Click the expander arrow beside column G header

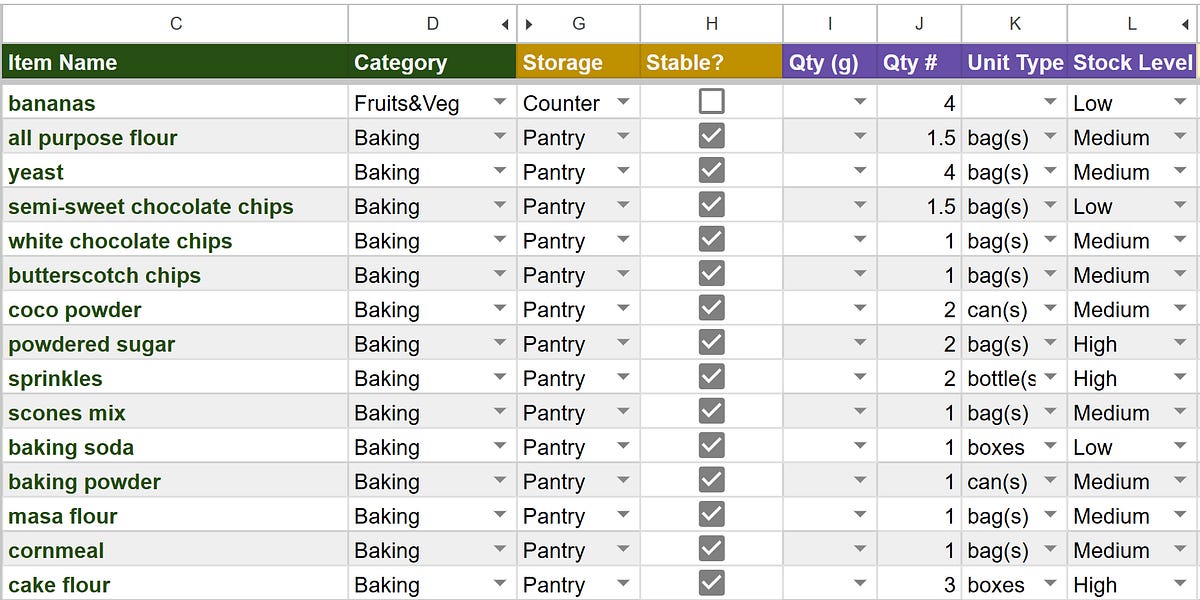click(528, 23)
